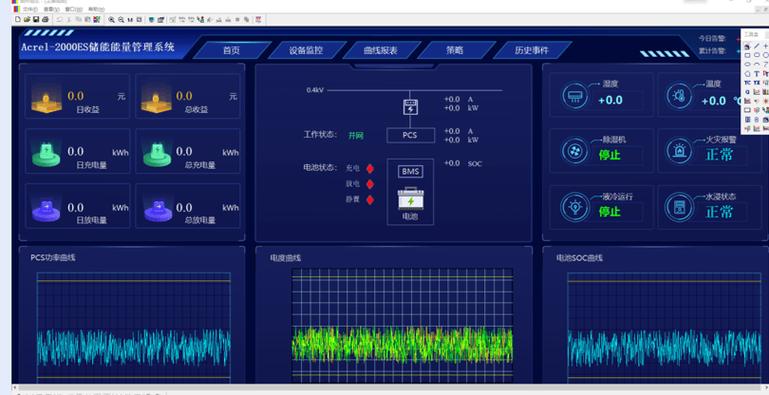Click the 液冷运行 icon
769x395 pixels.
(574, 207)
